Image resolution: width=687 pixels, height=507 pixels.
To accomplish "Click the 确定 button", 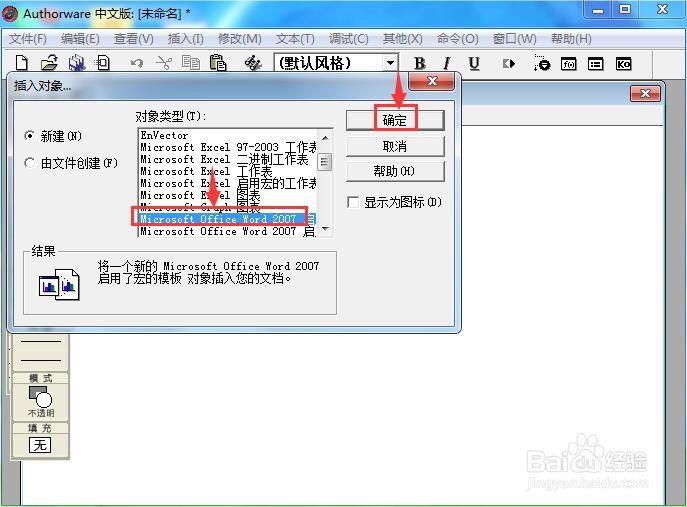I will [x=395, y=120].
